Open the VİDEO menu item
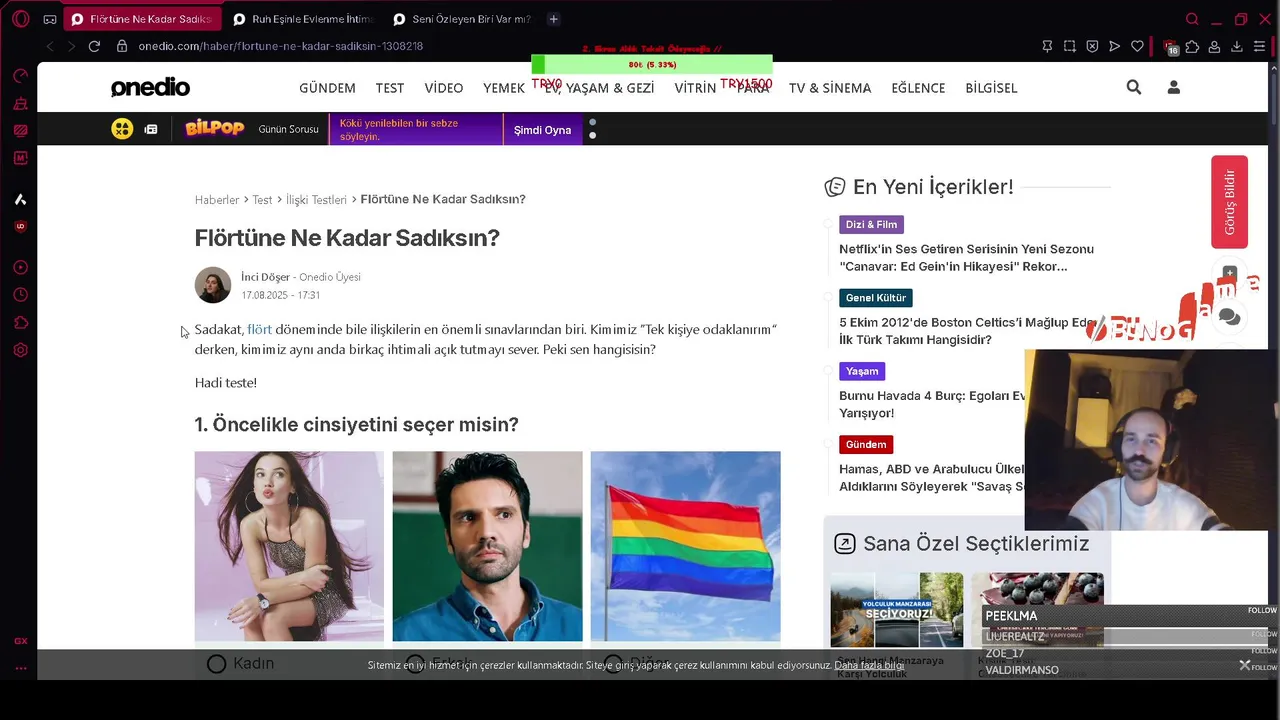This screenshot has height=720, width=1280. pyautogui.click(x=444, y=88)
